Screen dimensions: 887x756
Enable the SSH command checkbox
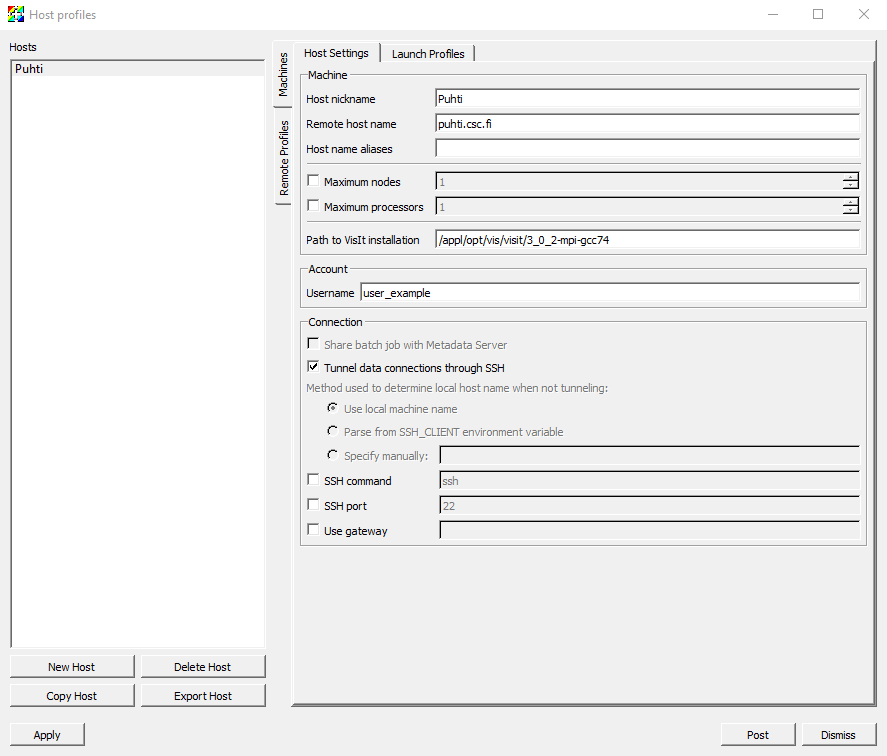pyautogui.click(x=313, y=481)
